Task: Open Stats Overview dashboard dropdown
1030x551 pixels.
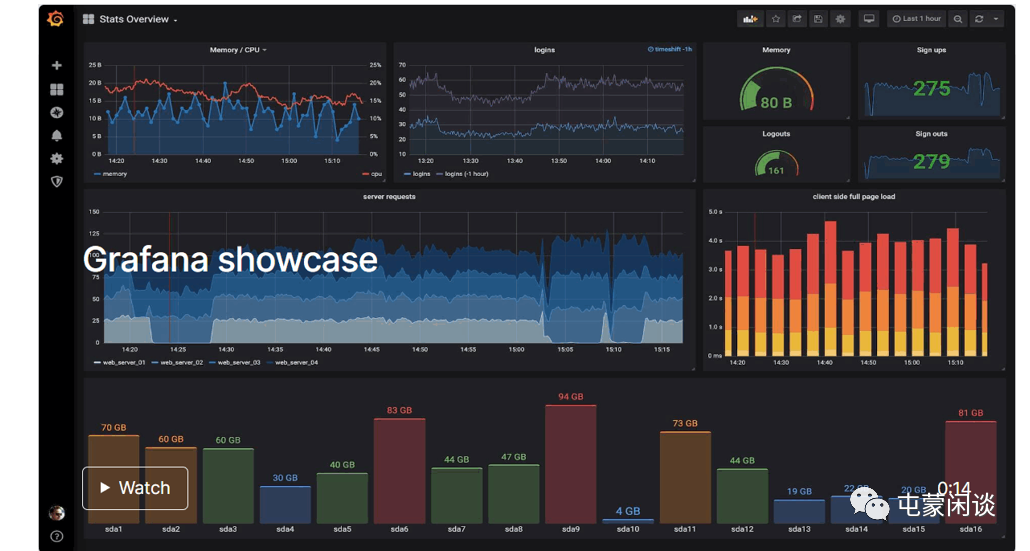Action: pos(139,20)
